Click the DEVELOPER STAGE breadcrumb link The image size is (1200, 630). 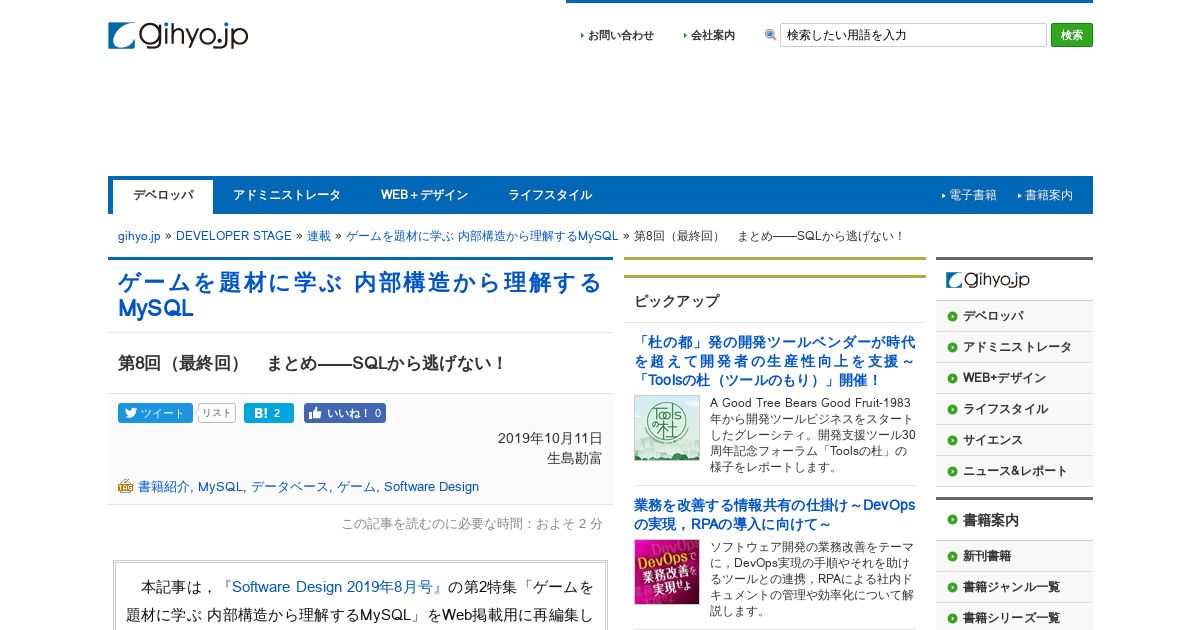(234, 236)
